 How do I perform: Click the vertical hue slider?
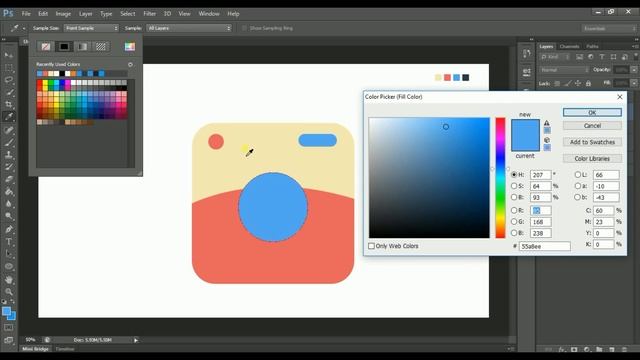[500, 178]
